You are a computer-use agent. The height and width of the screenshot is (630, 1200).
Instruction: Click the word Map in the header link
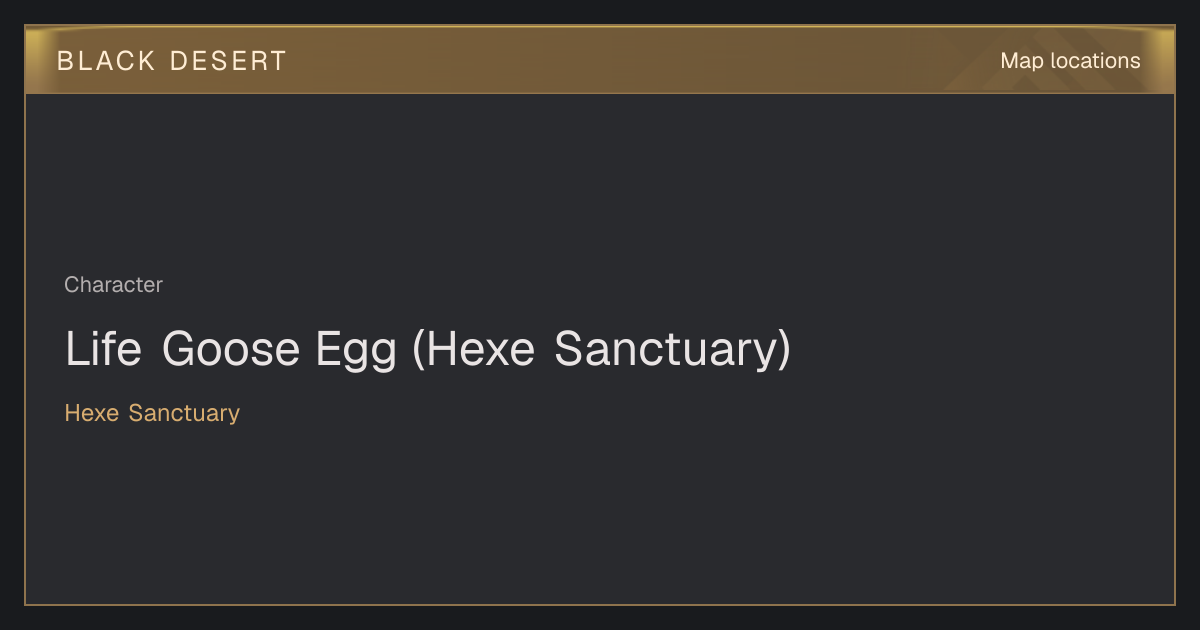click(x=1022, y=61)
